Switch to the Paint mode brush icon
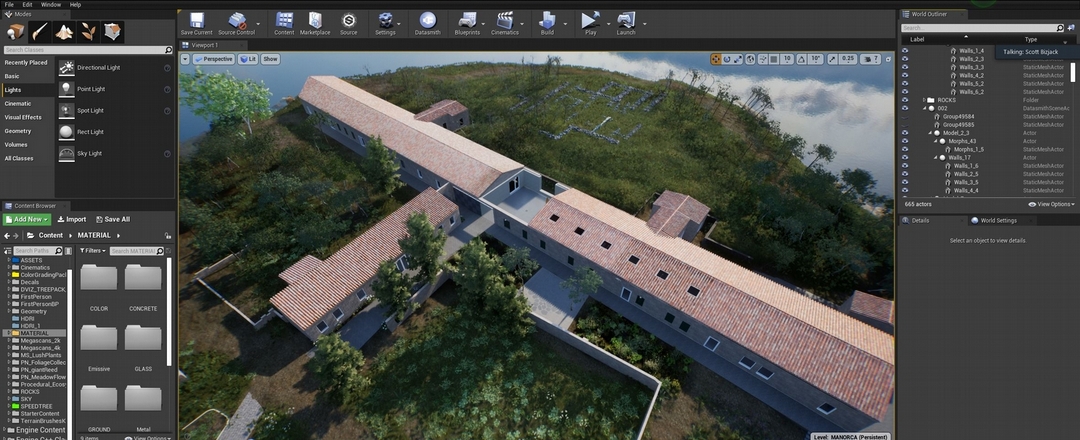This screenshot has height=440, width=1080. coord(40,32)
